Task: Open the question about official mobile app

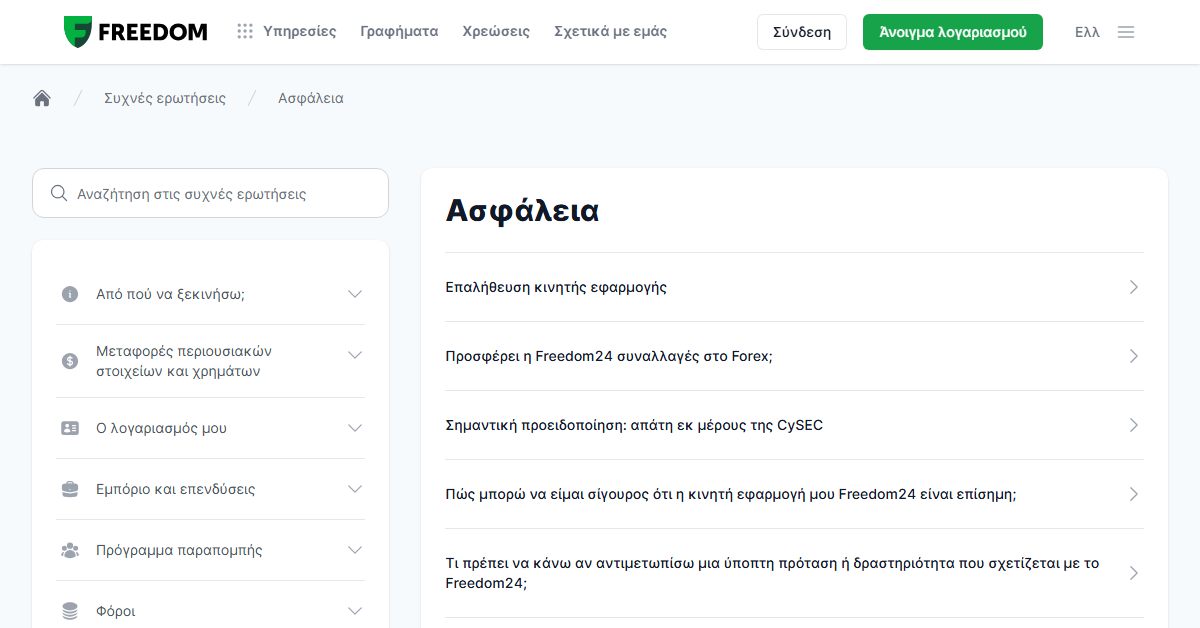Action: [794, 494]
